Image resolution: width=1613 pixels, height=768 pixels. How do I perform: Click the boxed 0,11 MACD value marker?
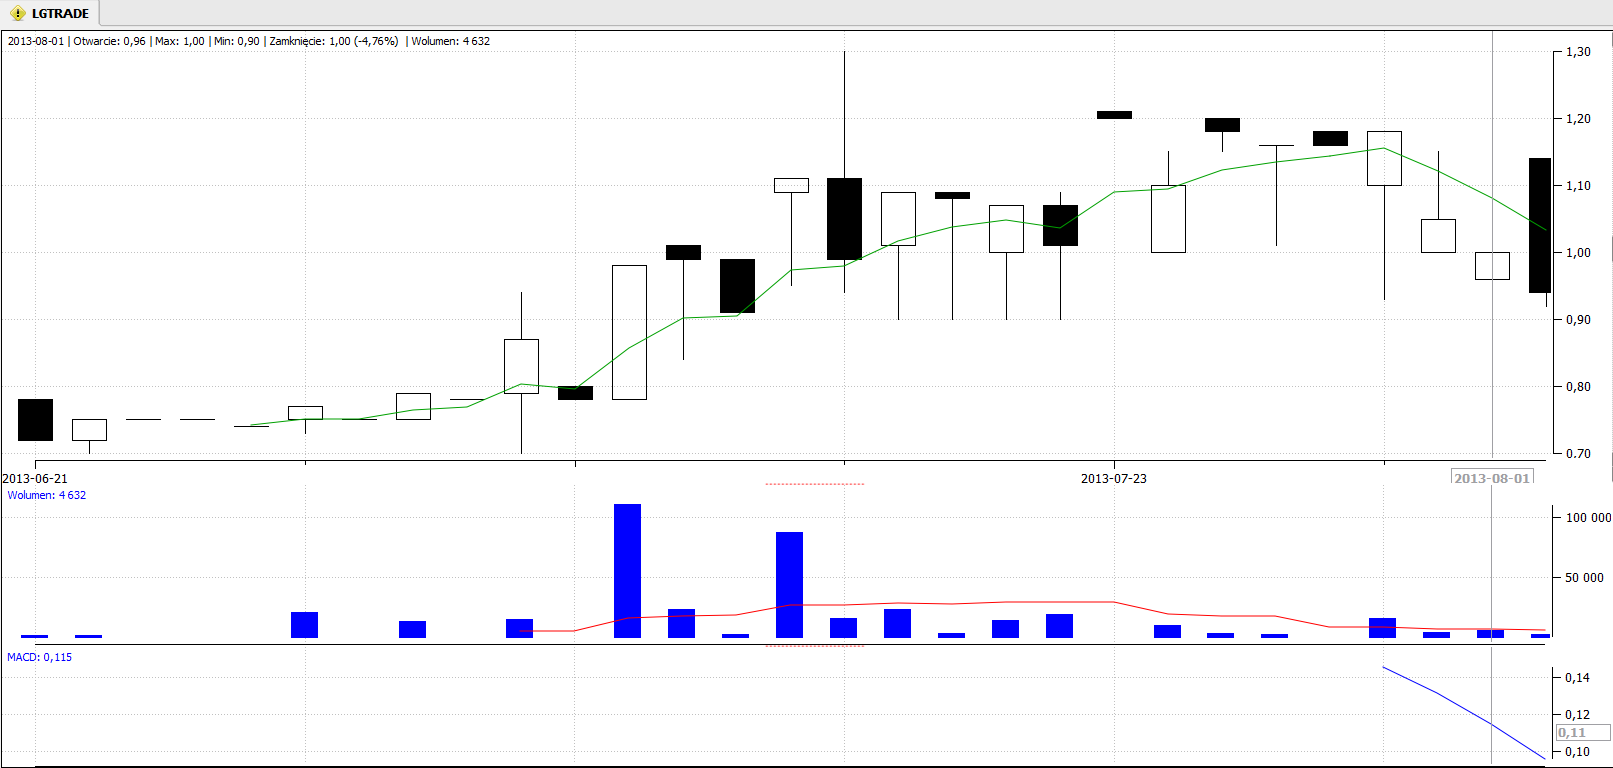(x=1573, y=733)
